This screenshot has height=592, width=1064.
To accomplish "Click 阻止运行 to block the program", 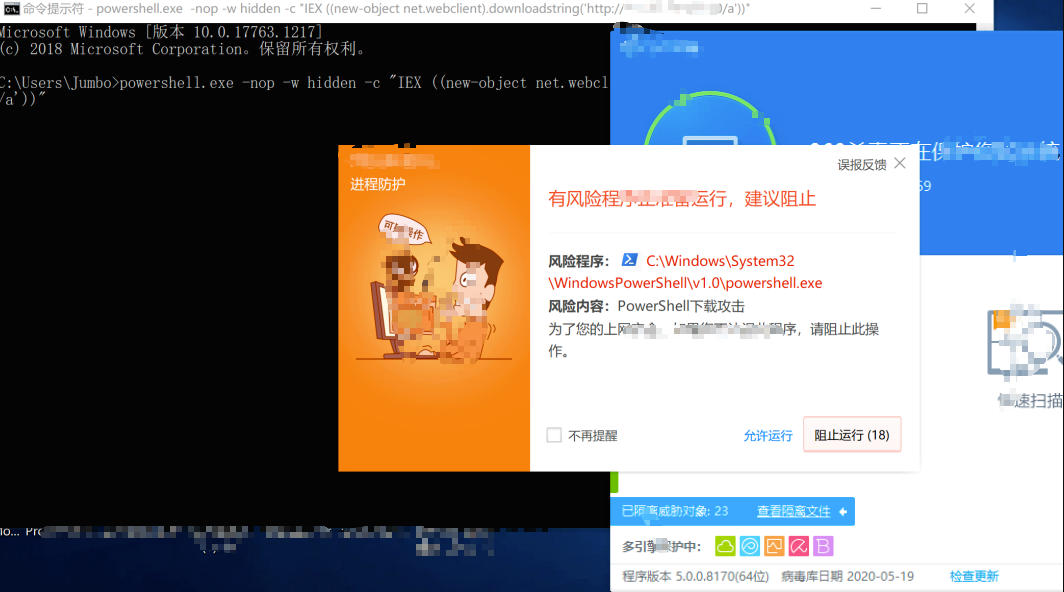I will click(x=852, y=434).
